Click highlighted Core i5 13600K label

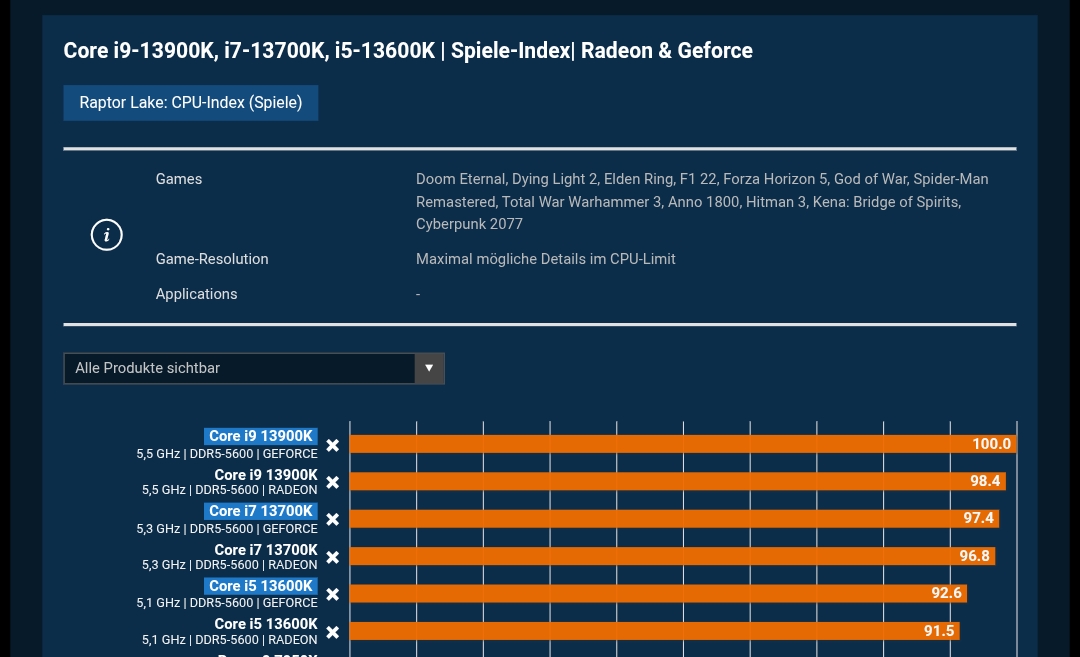click(260, 586)
